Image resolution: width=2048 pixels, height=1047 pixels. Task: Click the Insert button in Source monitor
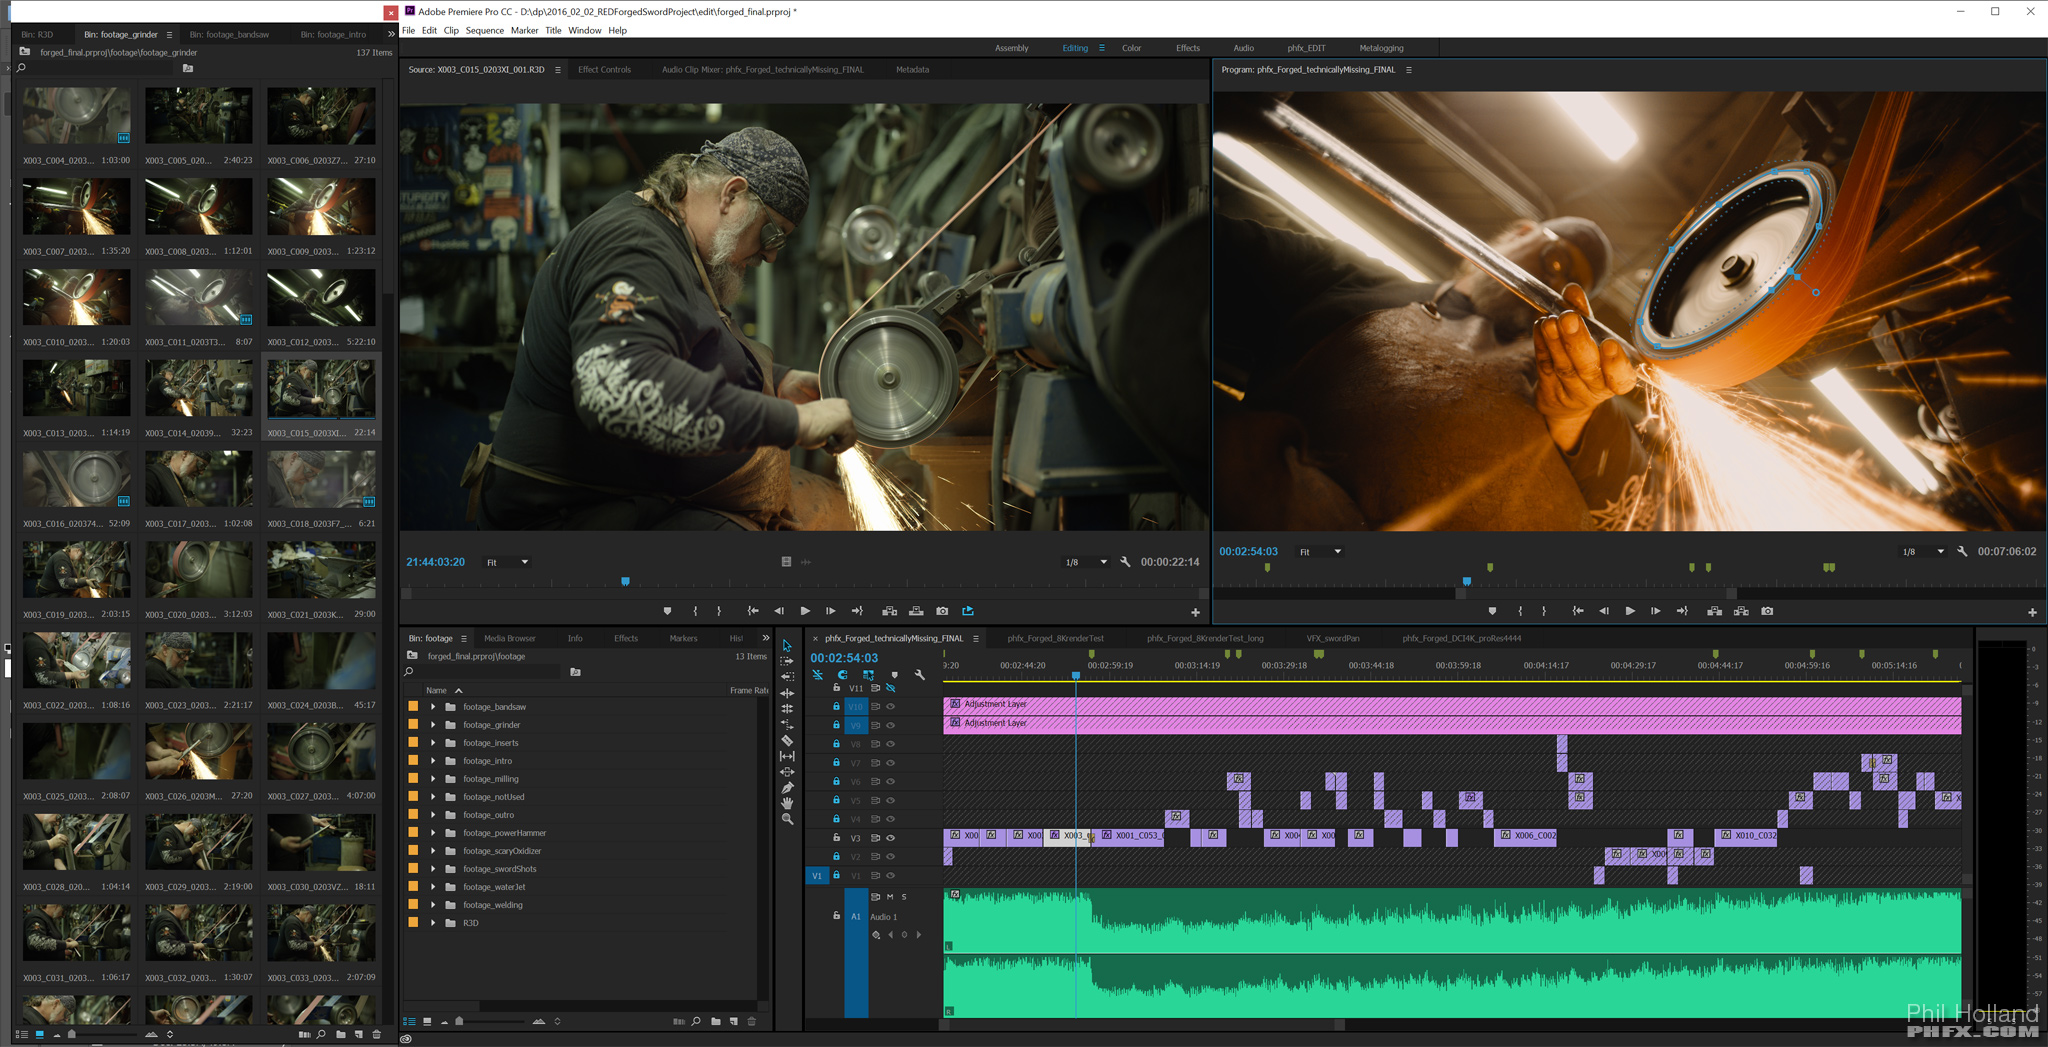point(889,611)
